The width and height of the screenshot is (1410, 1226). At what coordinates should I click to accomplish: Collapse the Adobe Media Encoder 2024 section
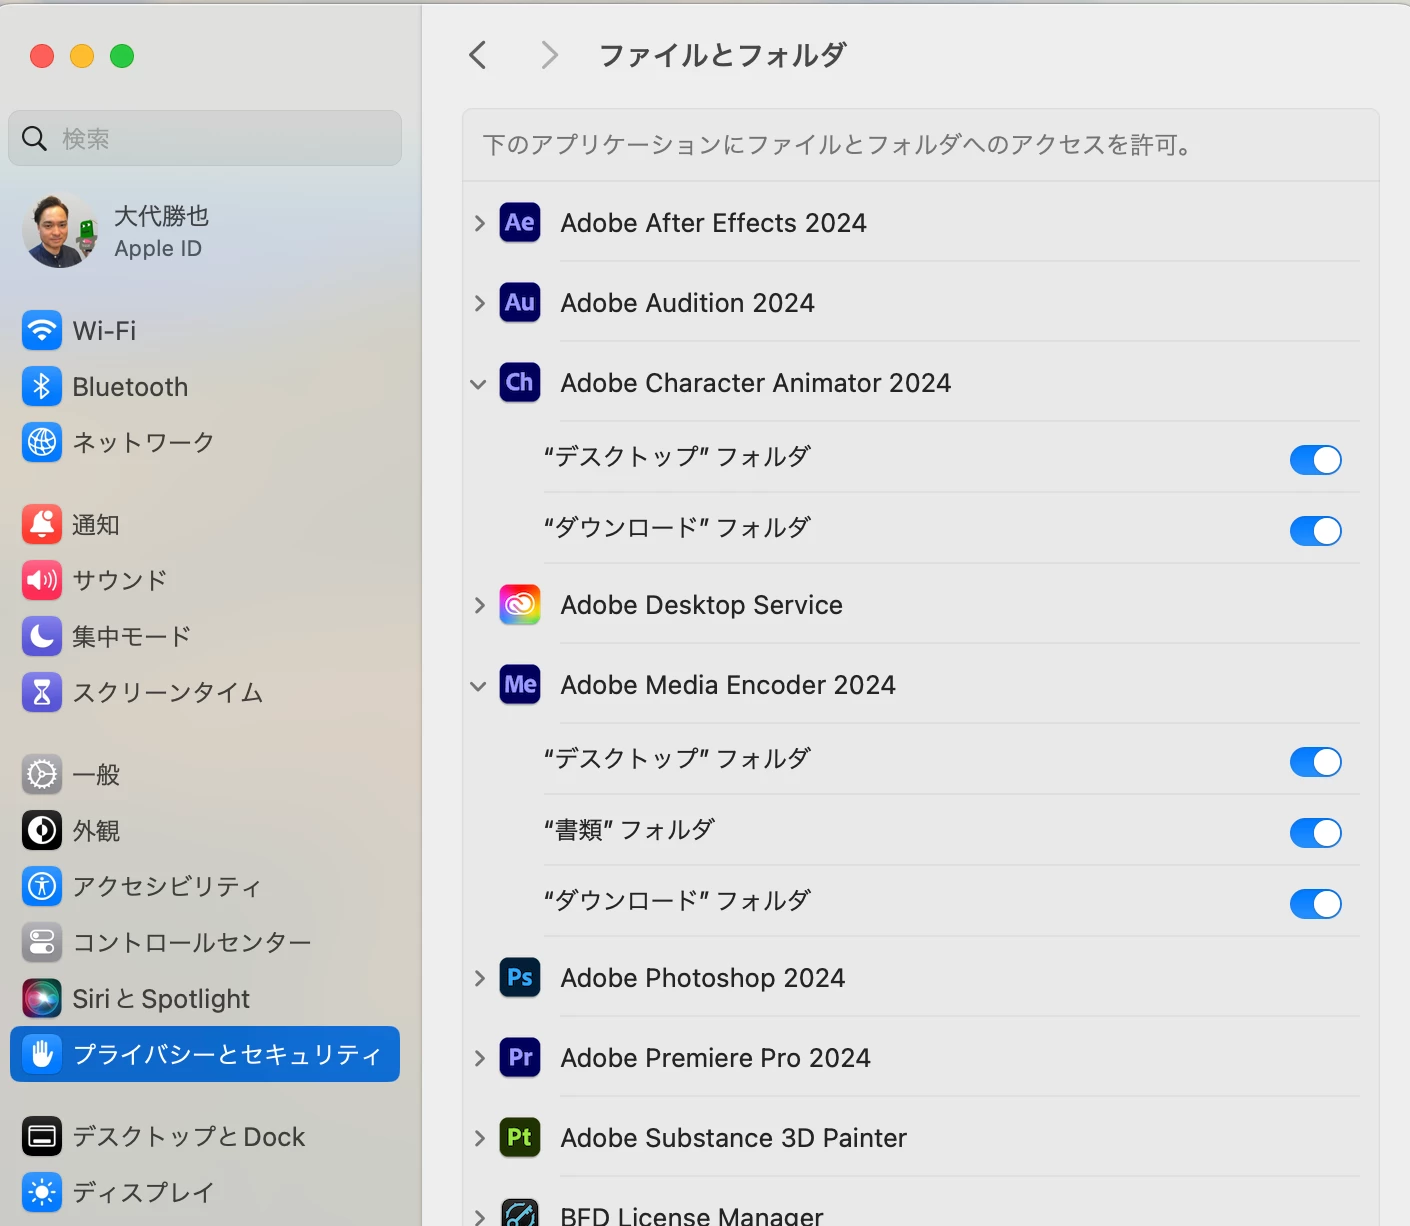(x=478, y=686)
